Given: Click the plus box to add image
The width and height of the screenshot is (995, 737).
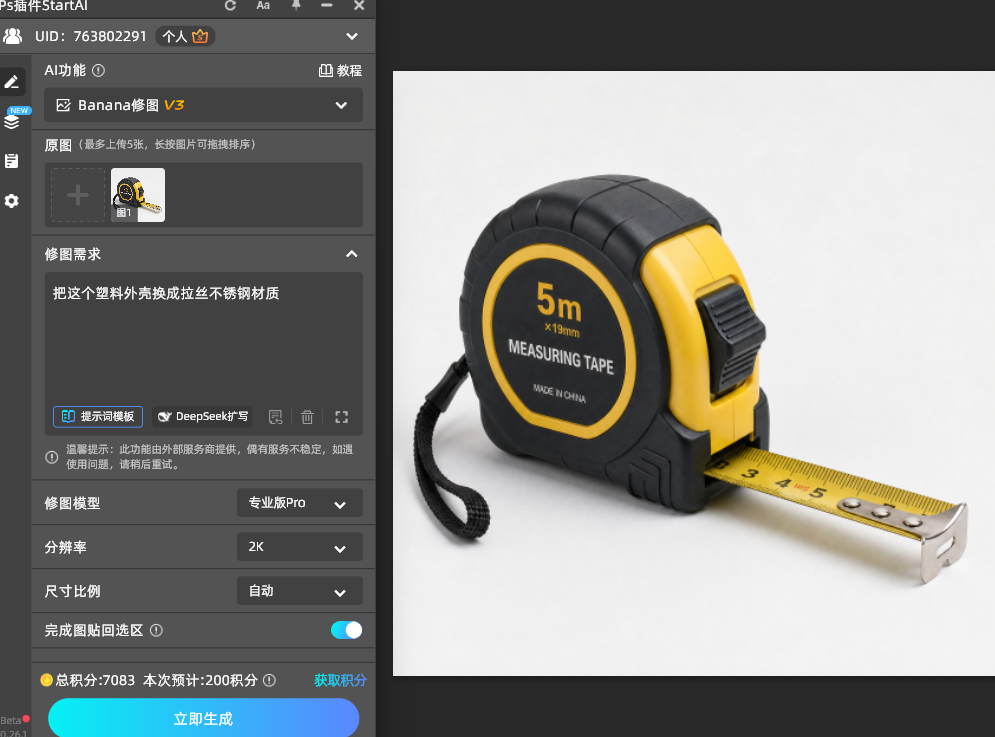Looking at the screenshot, I should (78, 195).
